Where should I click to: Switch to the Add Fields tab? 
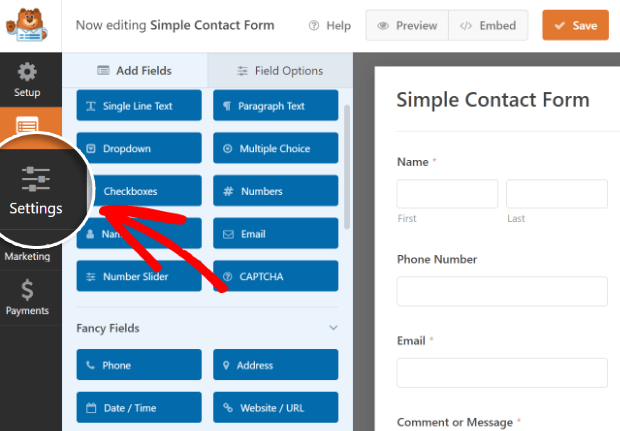pyautogui.click(x=135, y=71)
